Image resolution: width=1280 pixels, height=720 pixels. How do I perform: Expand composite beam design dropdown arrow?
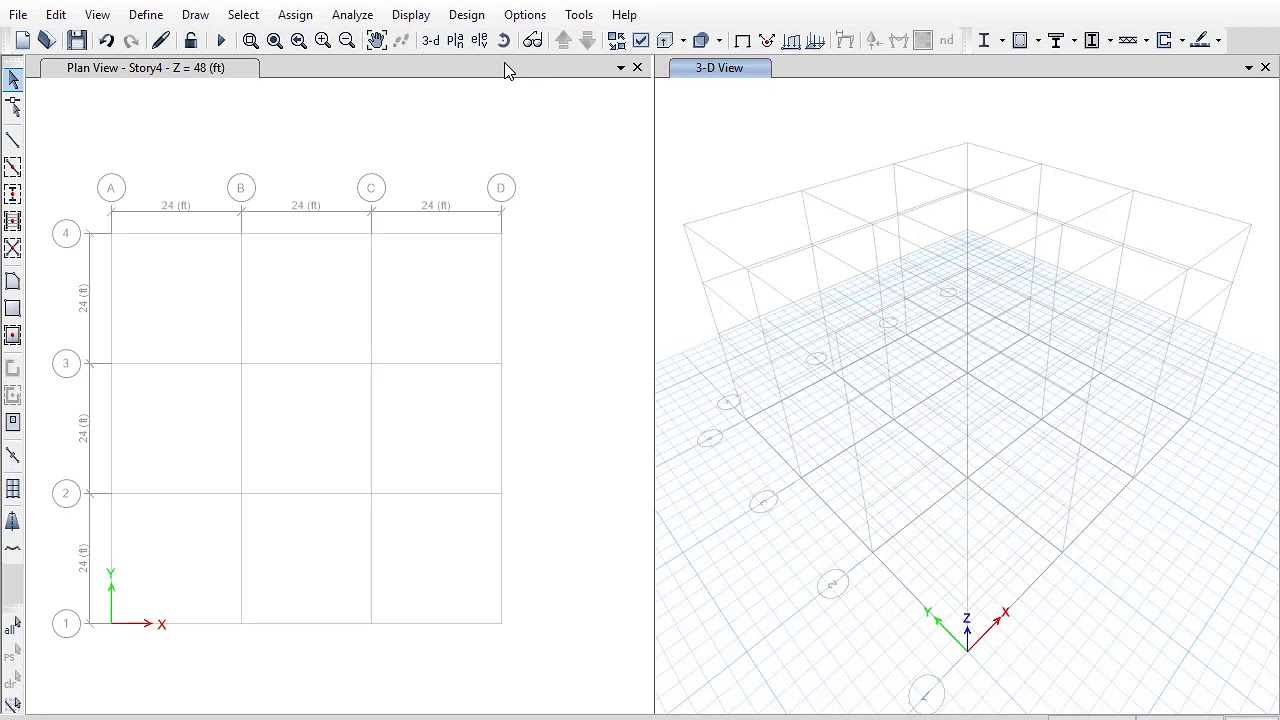pyautogui.click(x=1074, y=41)
